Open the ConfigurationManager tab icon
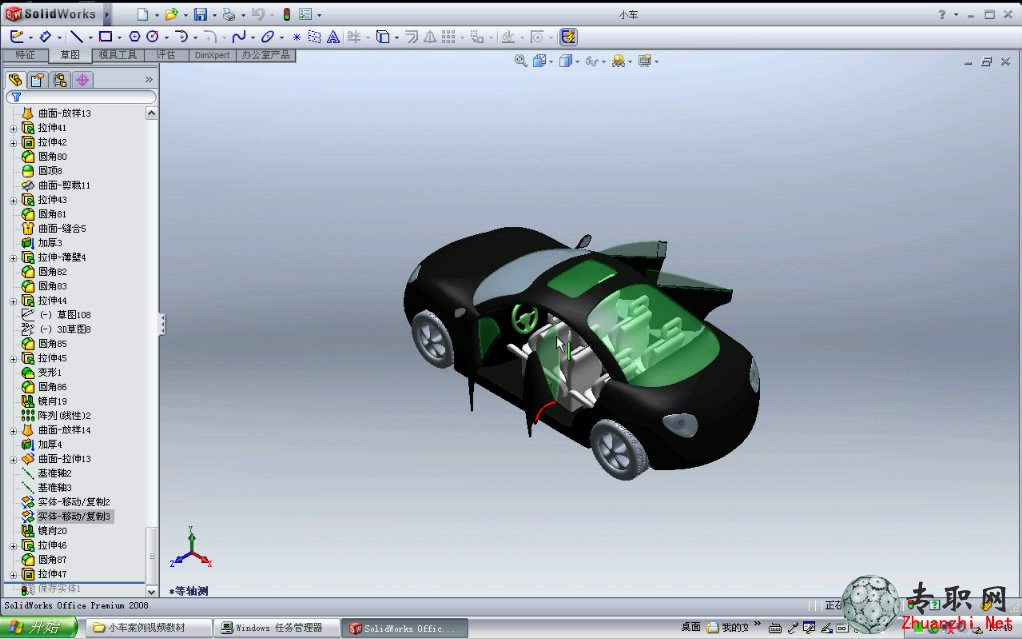This screenshot has height=639, width=1022. [x=60, y=80]
